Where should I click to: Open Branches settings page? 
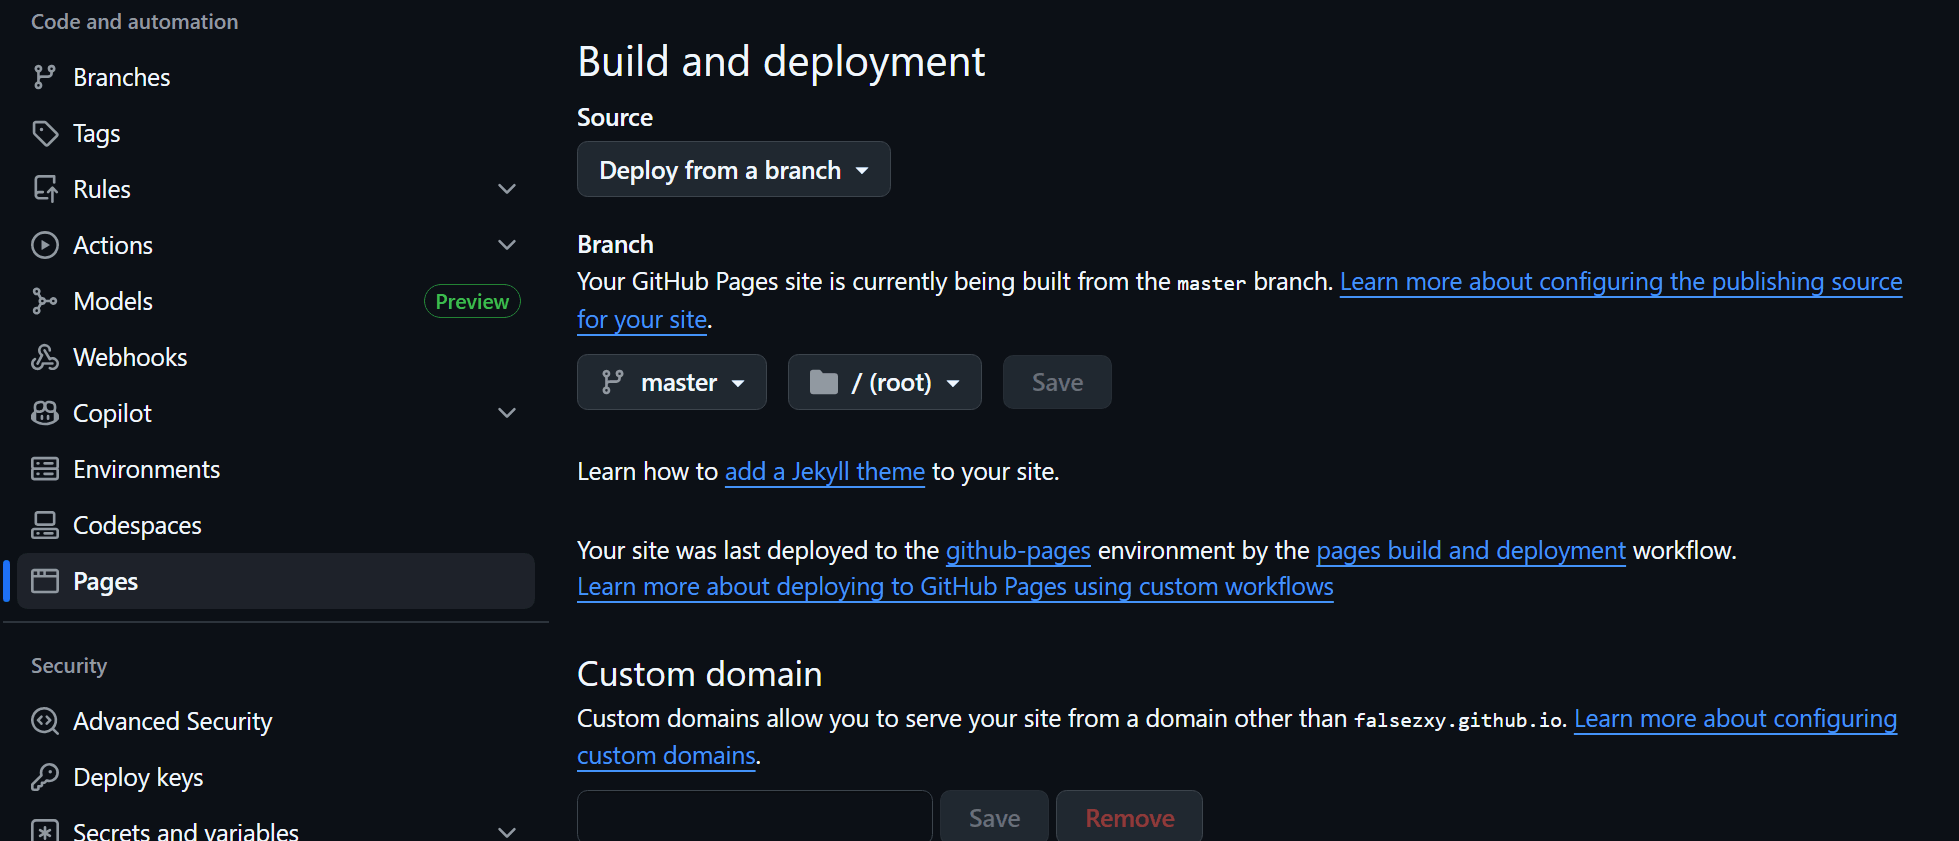276,77
